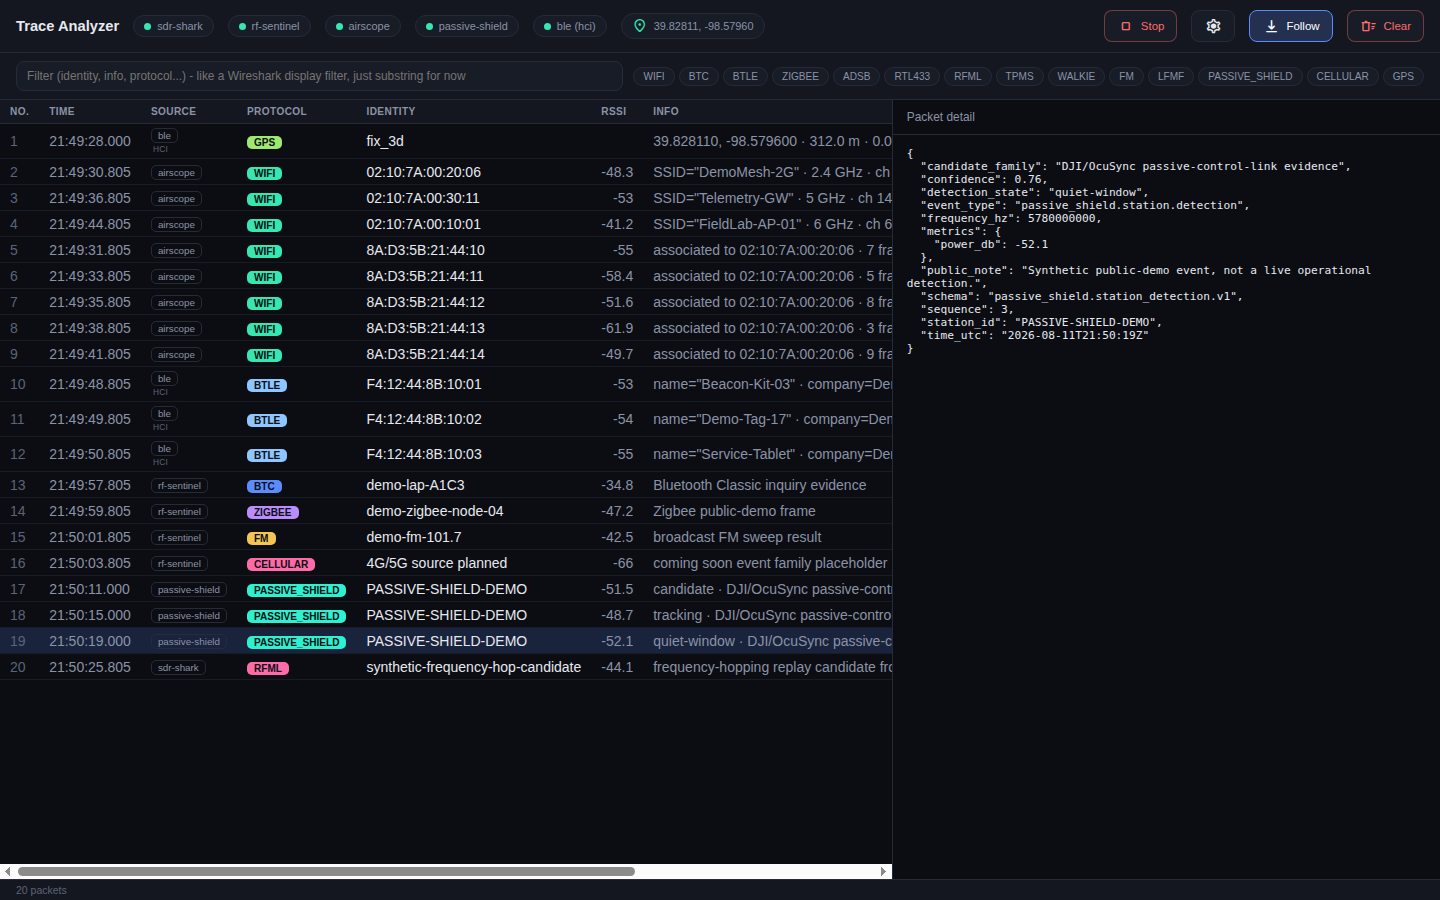Click the passive-shield source chip

tap(467, 26)
